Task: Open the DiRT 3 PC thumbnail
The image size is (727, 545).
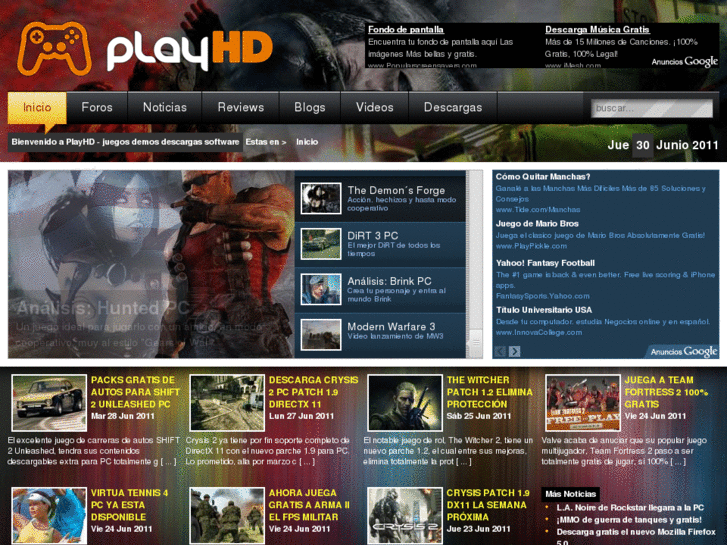Action: (321, 244)
